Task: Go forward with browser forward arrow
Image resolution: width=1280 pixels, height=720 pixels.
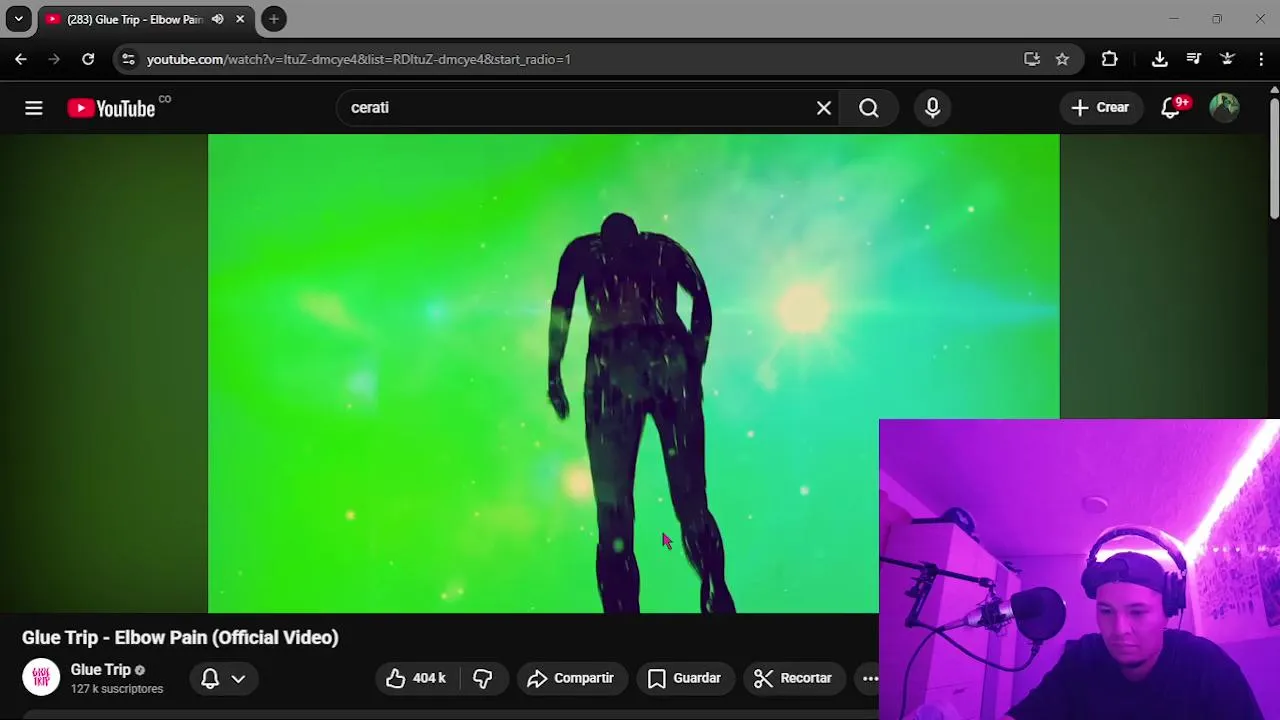Action: pos(54,59)
